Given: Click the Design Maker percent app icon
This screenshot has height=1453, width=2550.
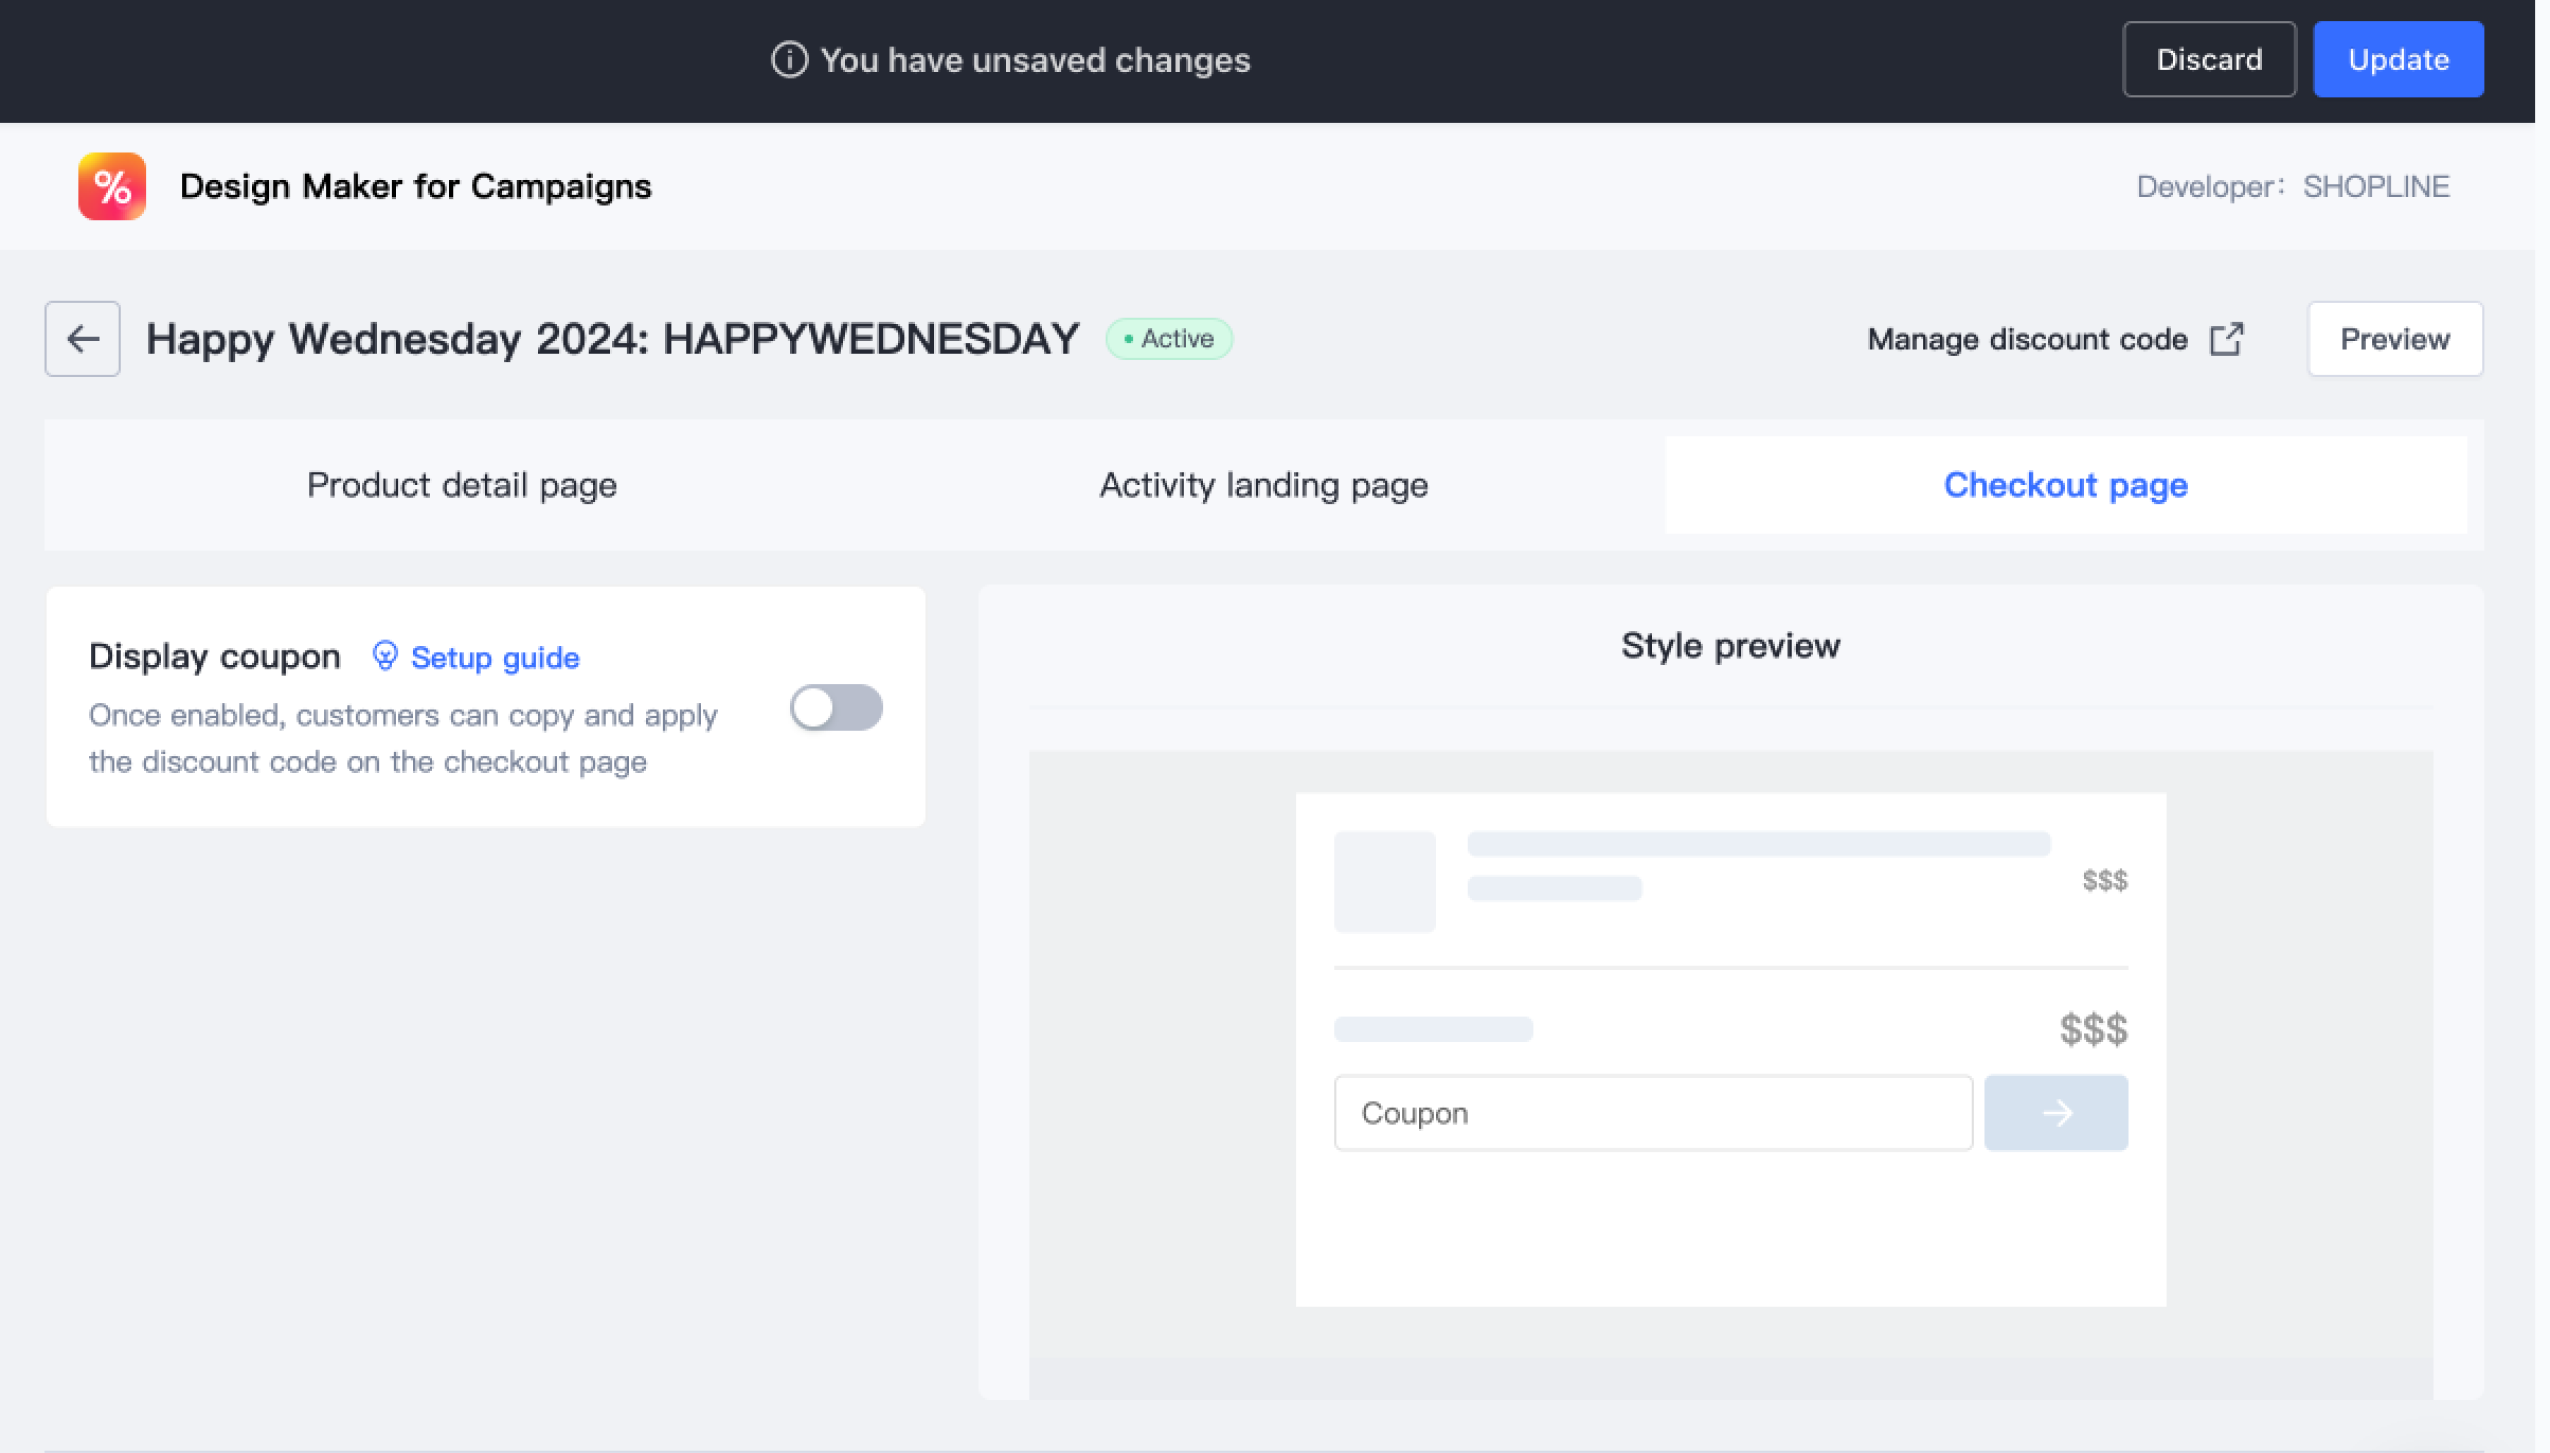Looking at the screenshot, I should coord(112,187).
